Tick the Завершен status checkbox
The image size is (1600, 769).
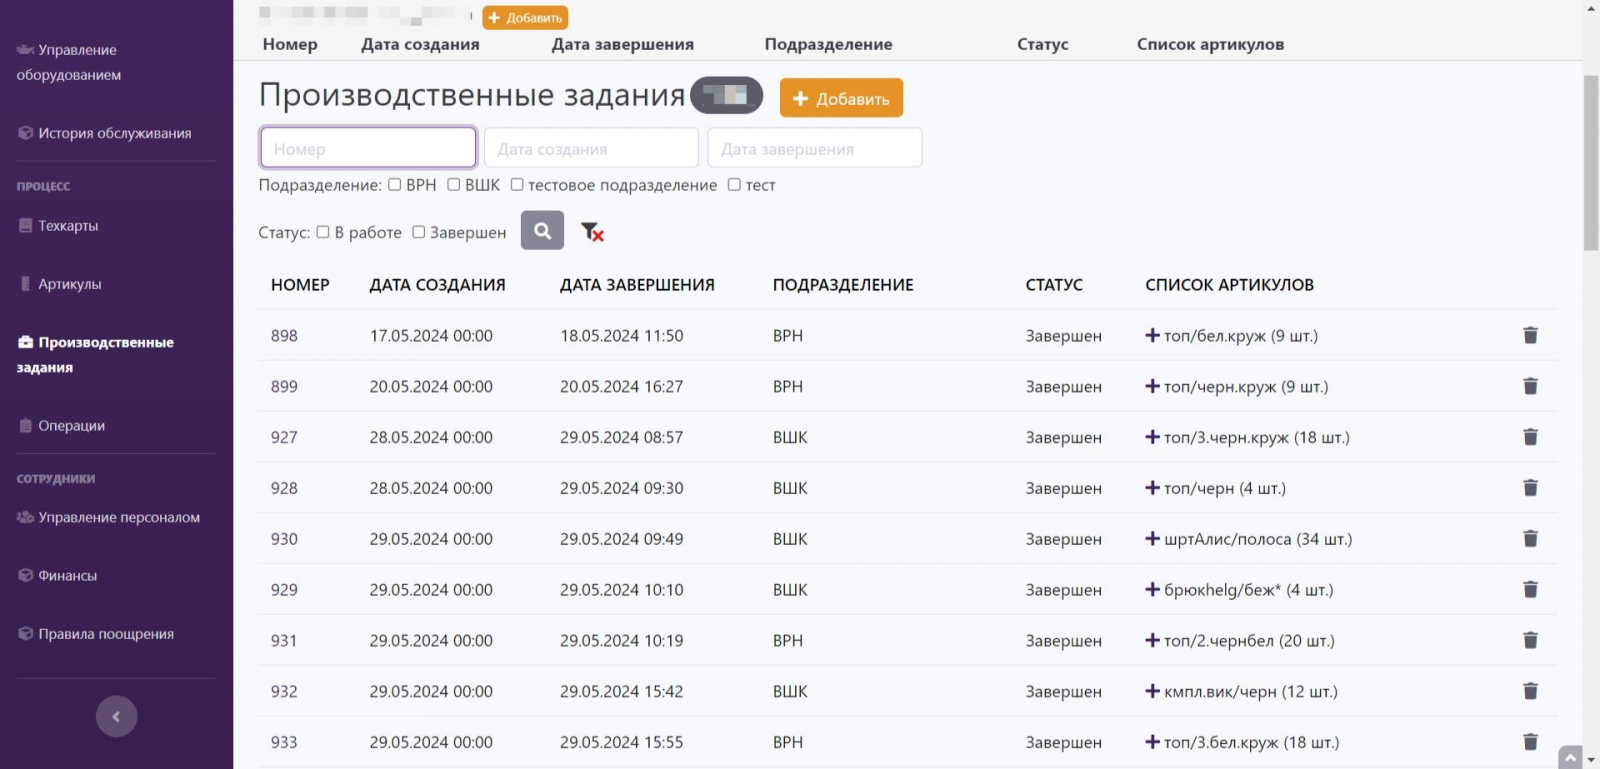tap(419, 232)
